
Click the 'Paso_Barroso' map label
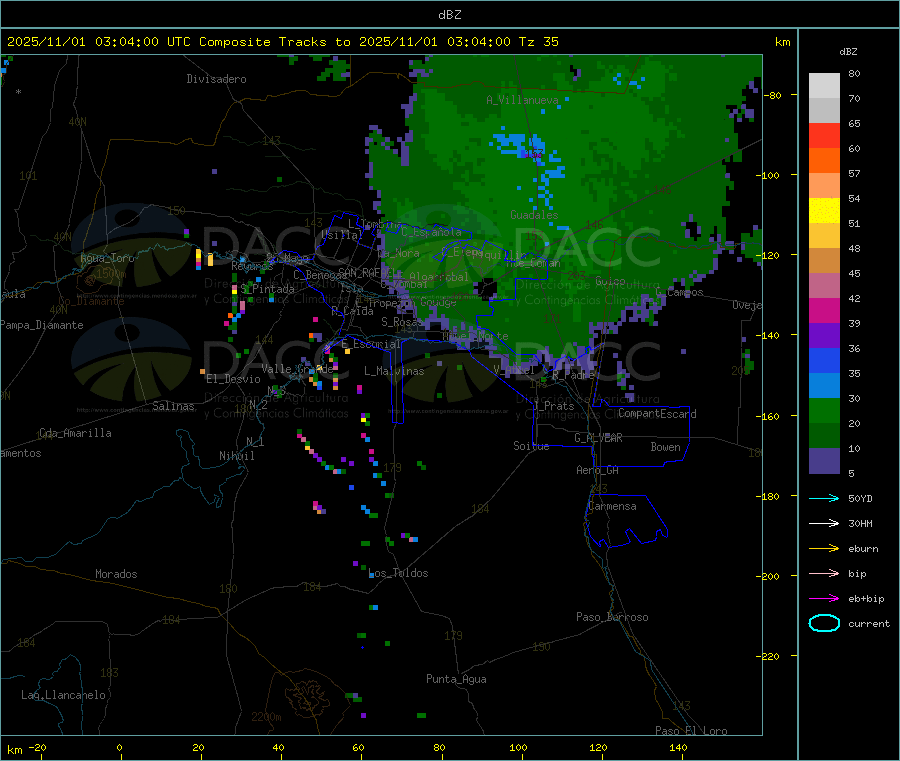pos(612,617)
